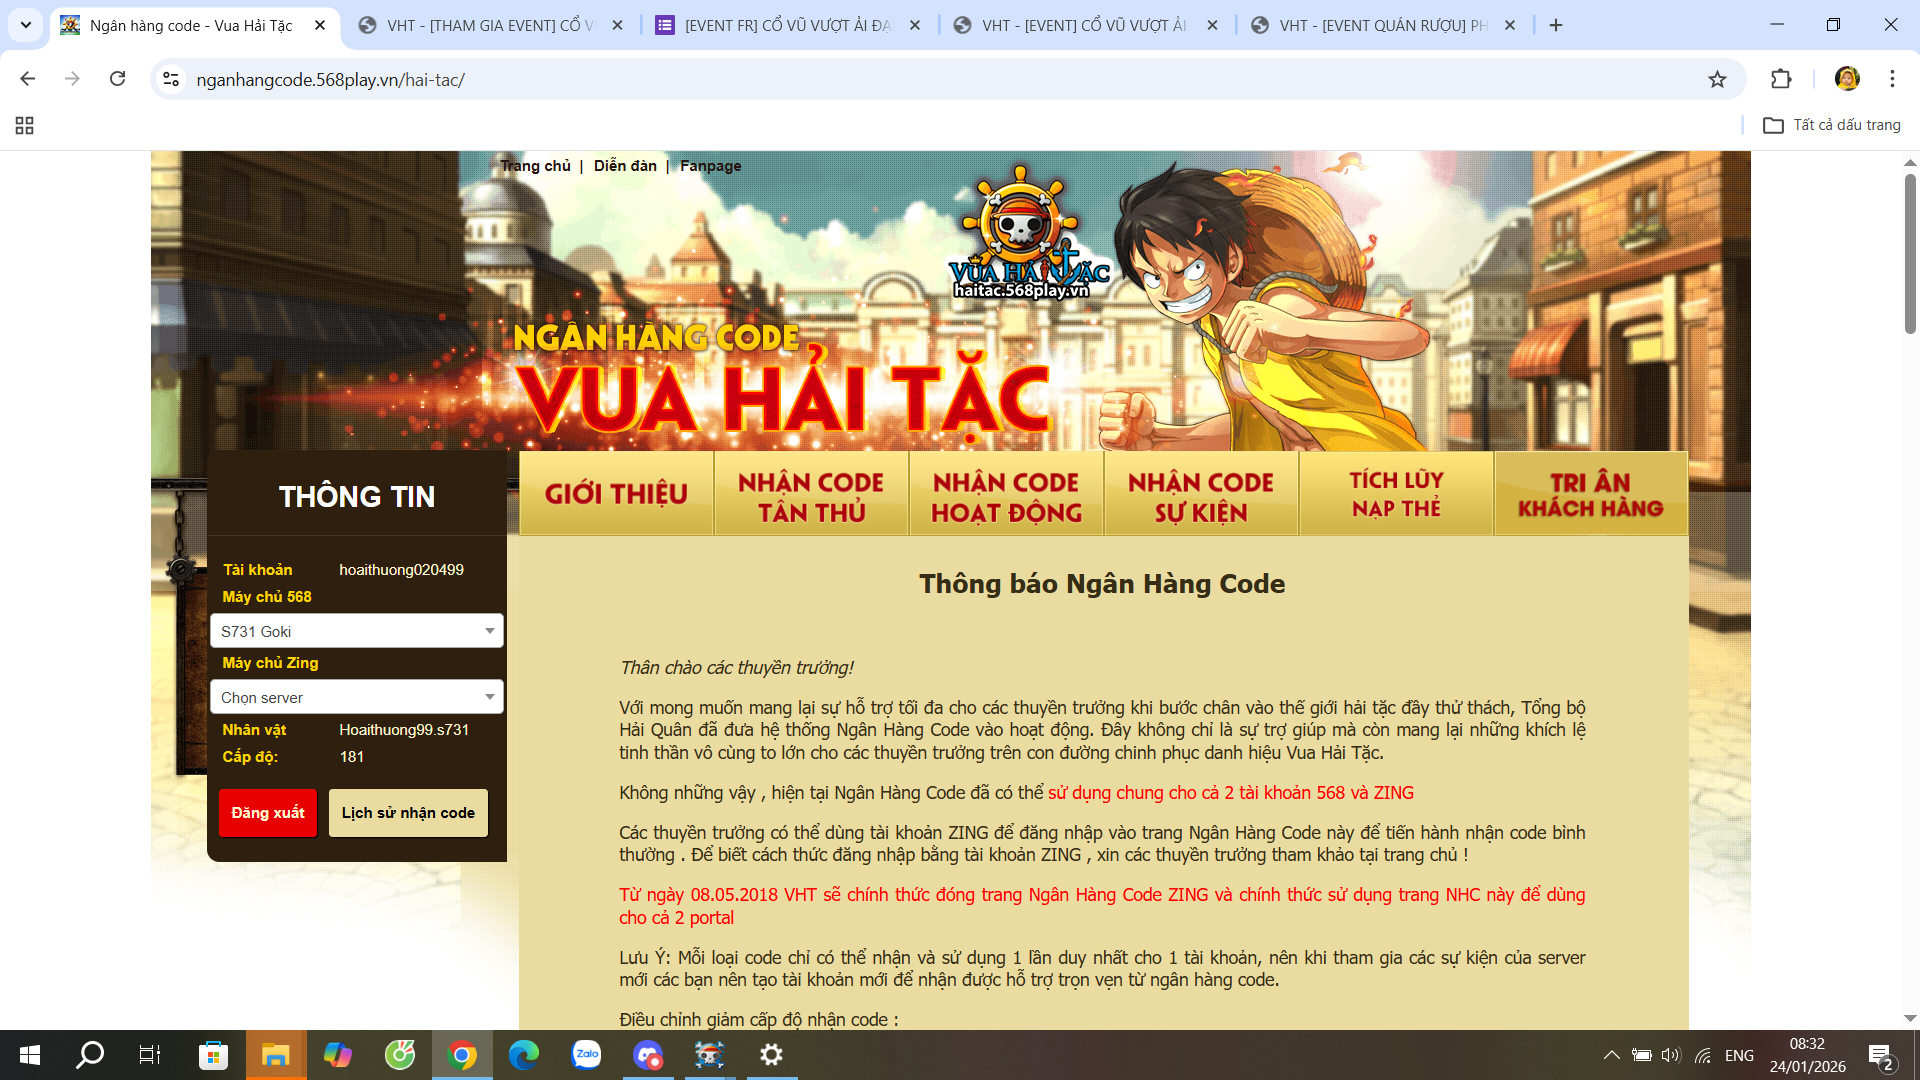Open NHẬN CODE TÂN THỦ menu
The height and width of the screenshot is (1080, 1920).
click(x=811, y=494)
